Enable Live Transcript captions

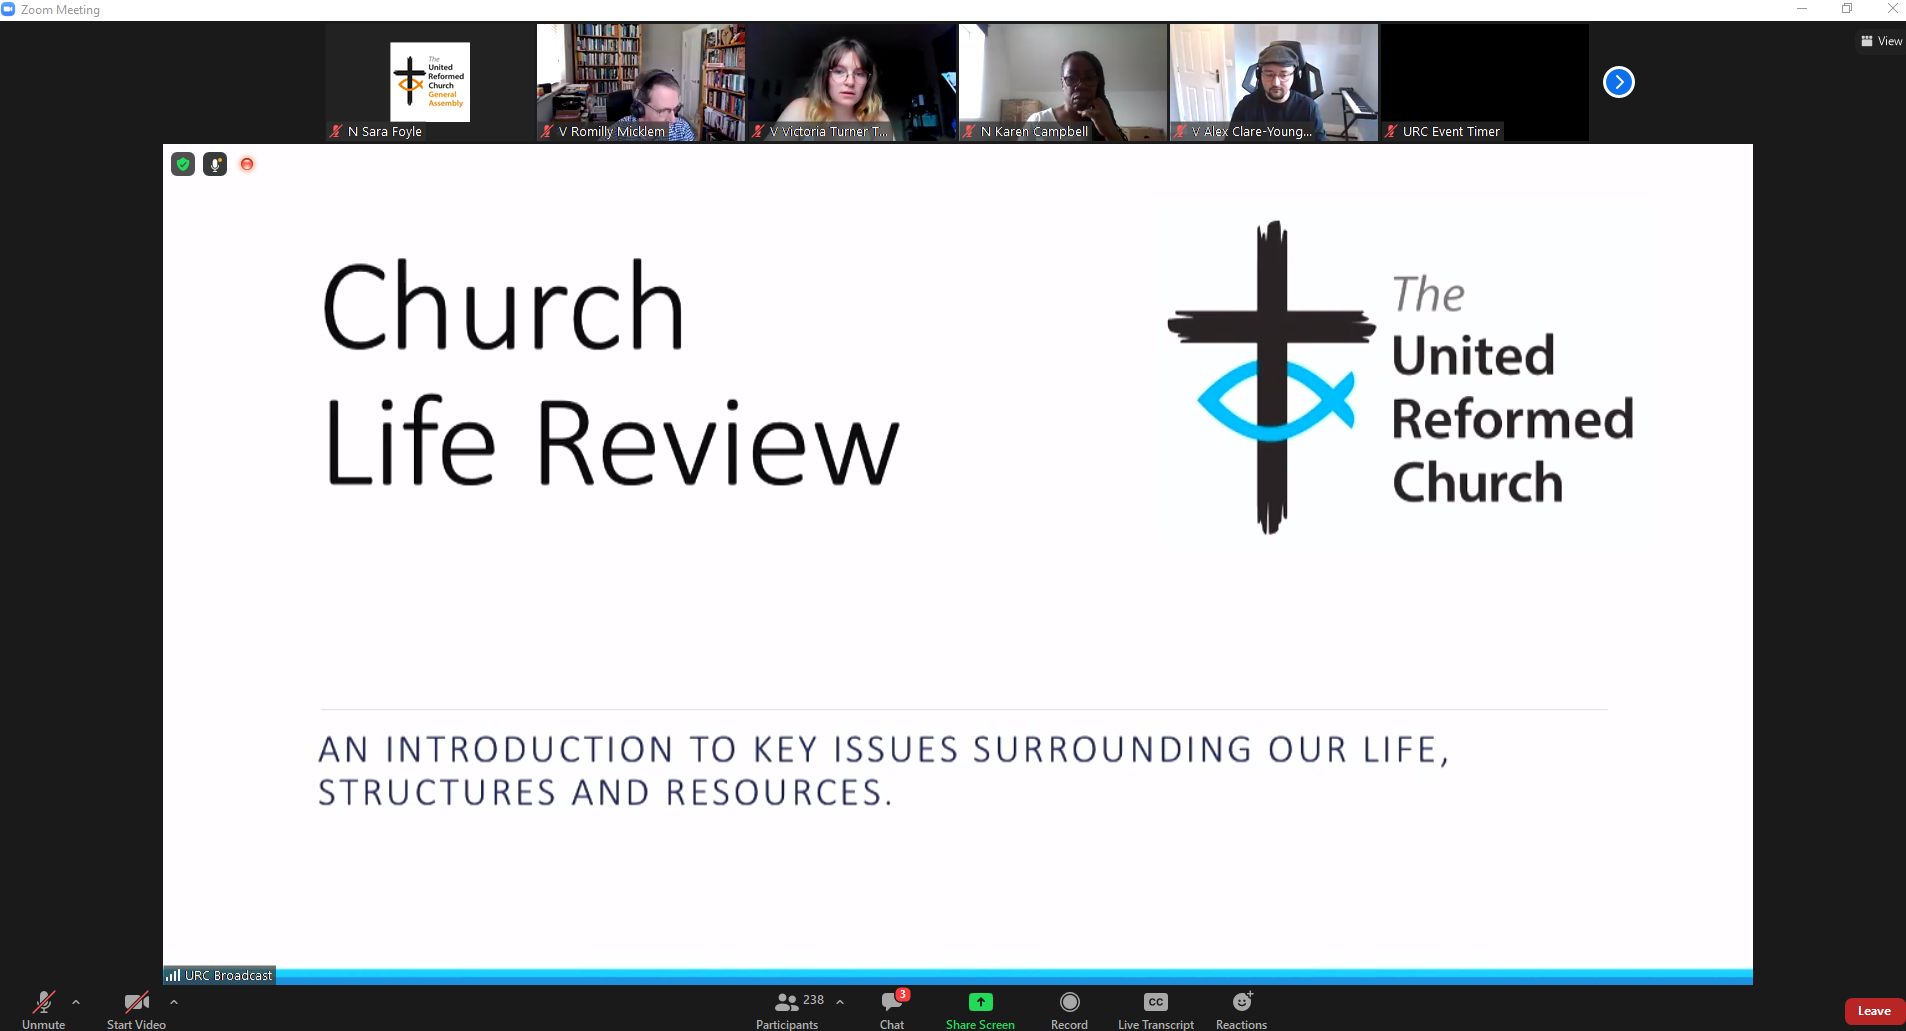coord(1154,1002)
